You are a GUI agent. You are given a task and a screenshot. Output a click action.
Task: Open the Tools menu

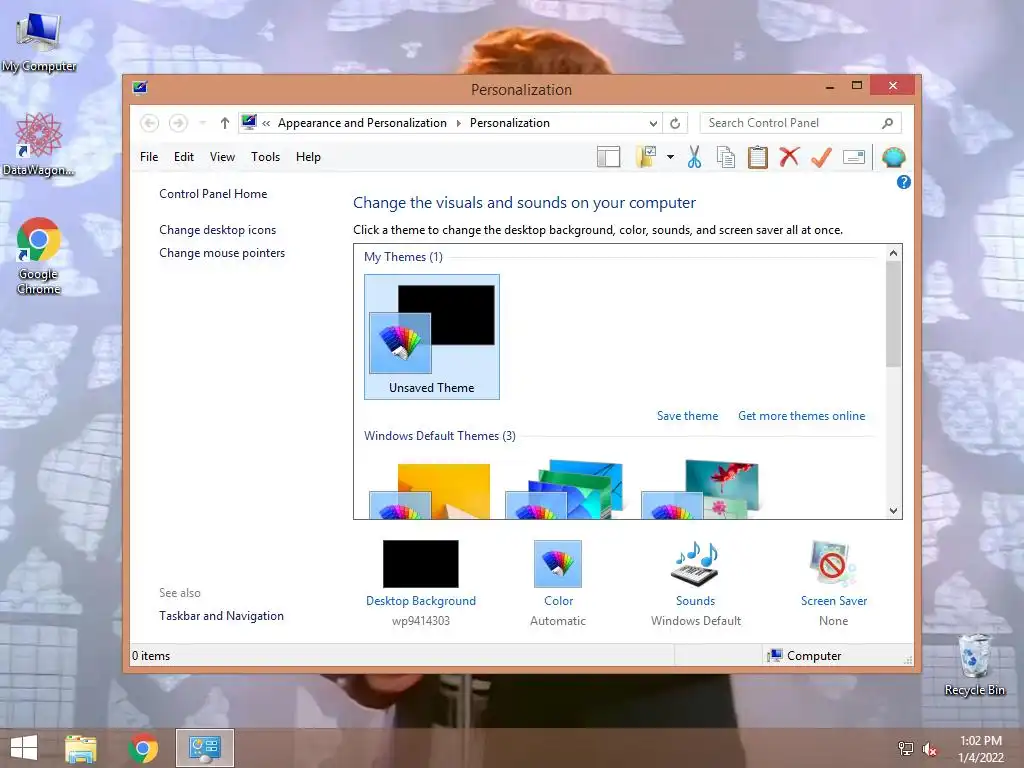(265, 157)
